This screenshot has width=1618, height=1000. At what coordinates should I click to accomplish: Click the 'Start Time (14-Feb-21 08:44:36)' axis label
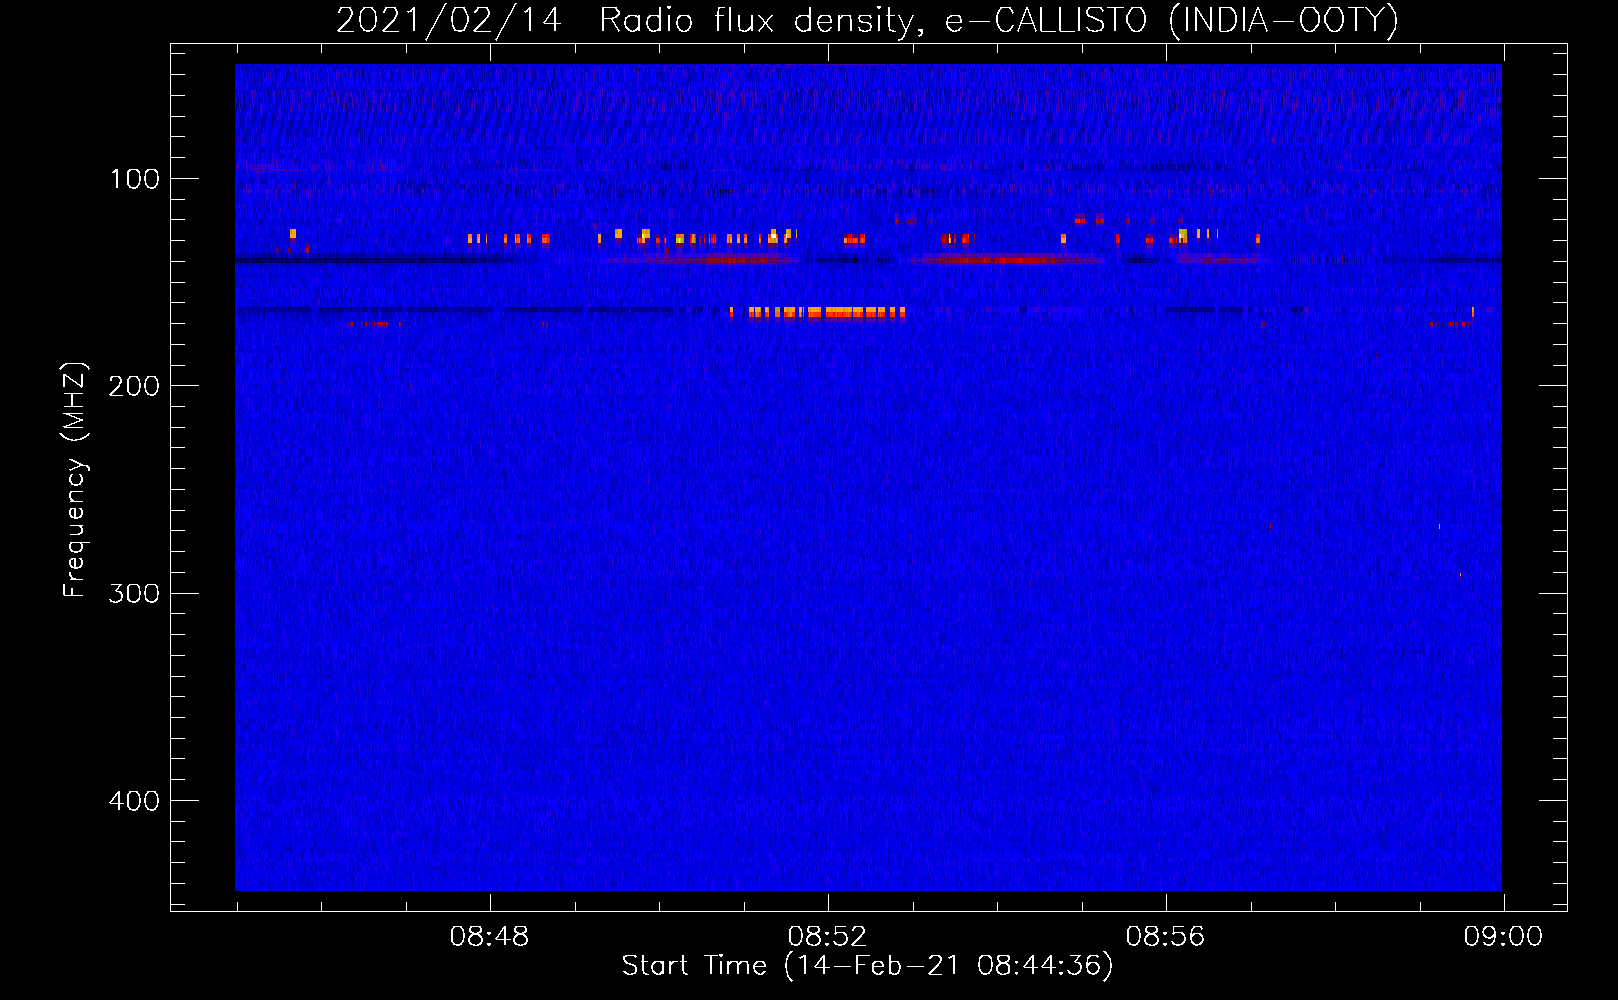pyautogui.click(x=867, y=966)
